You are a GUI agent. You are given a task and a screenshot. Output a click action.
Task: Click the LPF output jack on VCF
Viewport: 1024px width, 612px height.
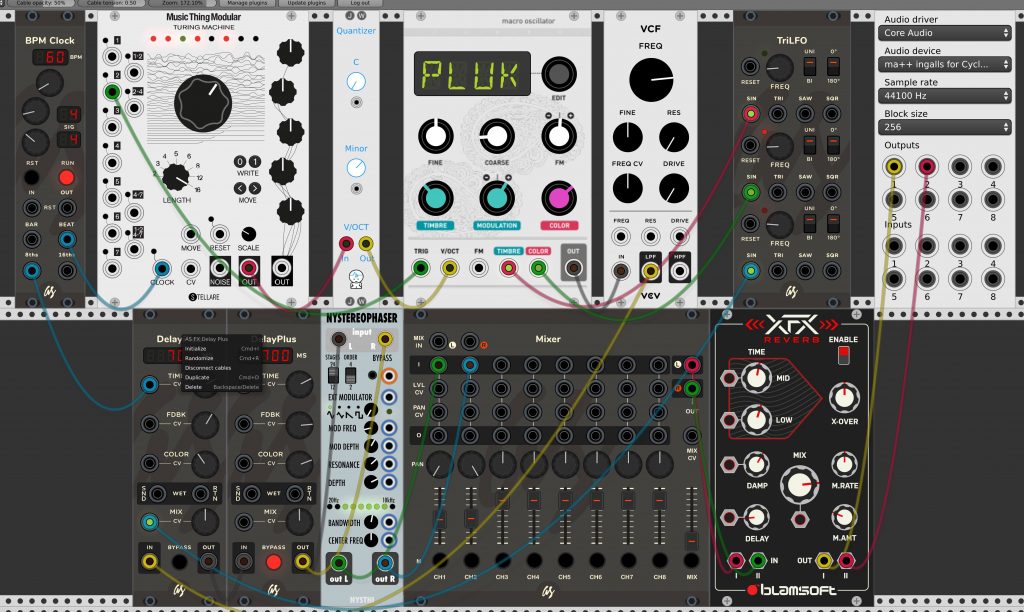tap(650, 271)
